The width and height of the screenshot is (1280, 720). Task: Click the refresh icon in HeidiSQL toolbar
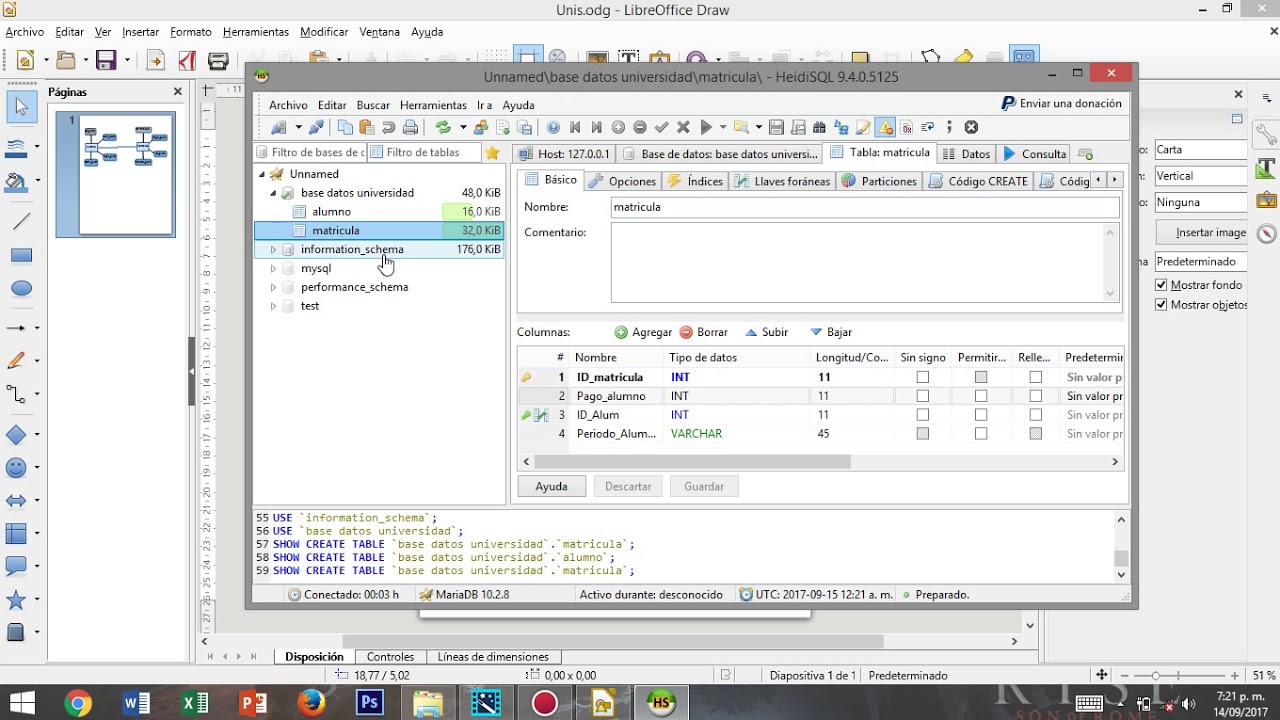(443, 127)
